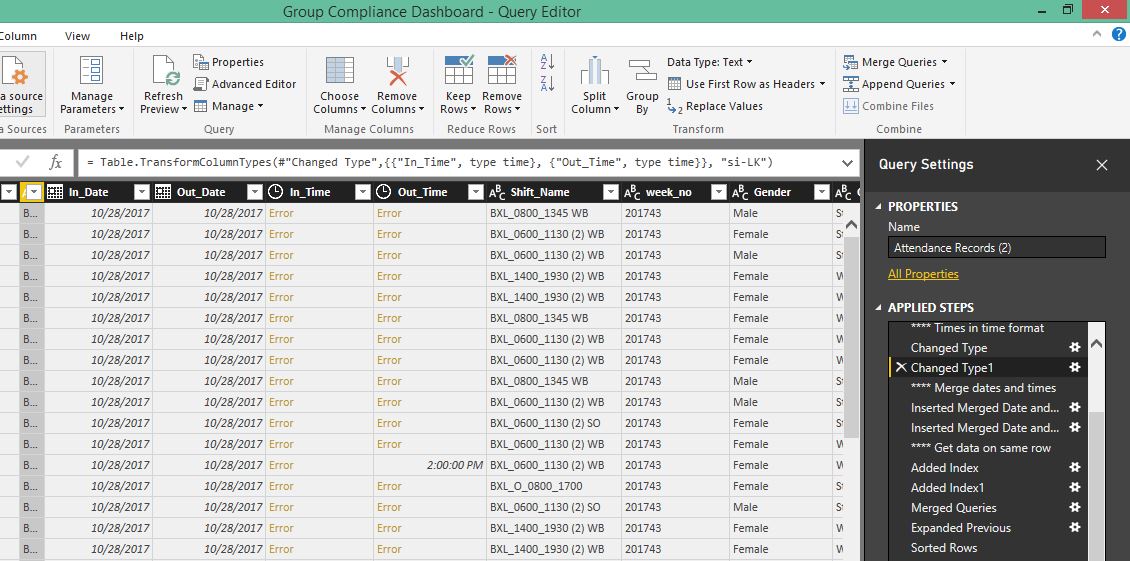
Task: Open filter dropdown for Out_Time column
Action: (476, 192)
